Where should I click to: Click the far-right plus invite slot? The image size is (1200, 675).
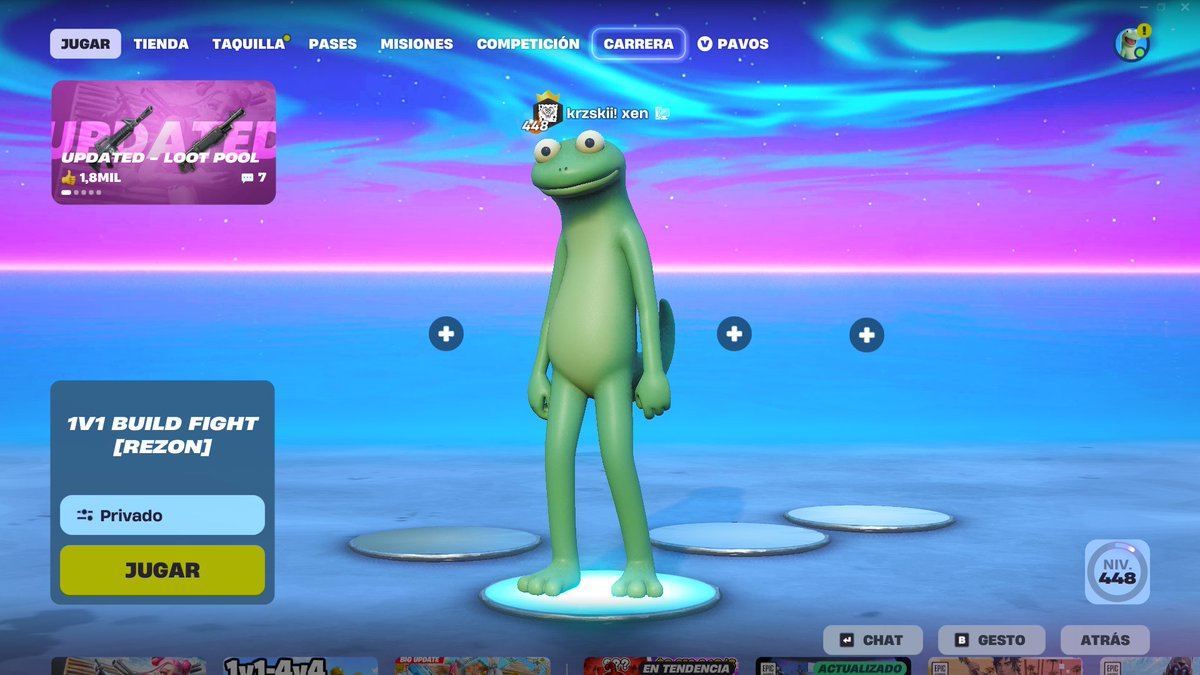click(x=866, y=335)
